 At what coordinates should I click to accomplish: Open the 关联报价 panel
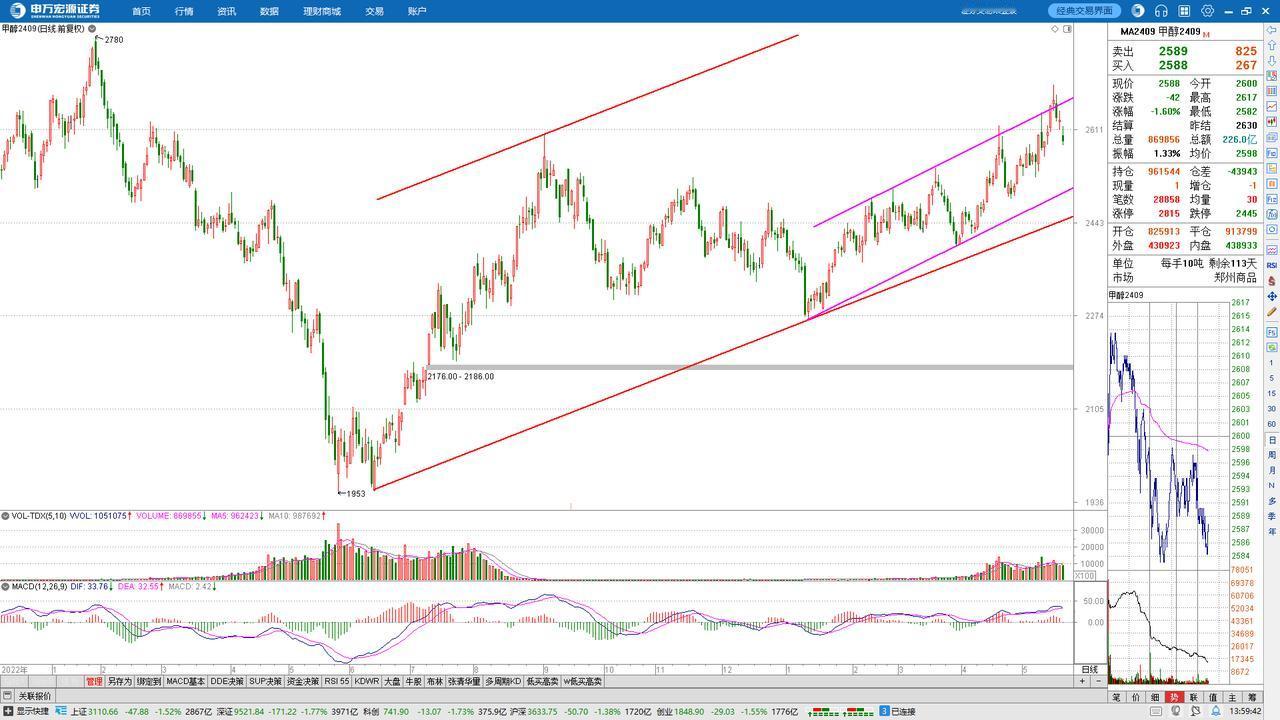click(34, 696)
